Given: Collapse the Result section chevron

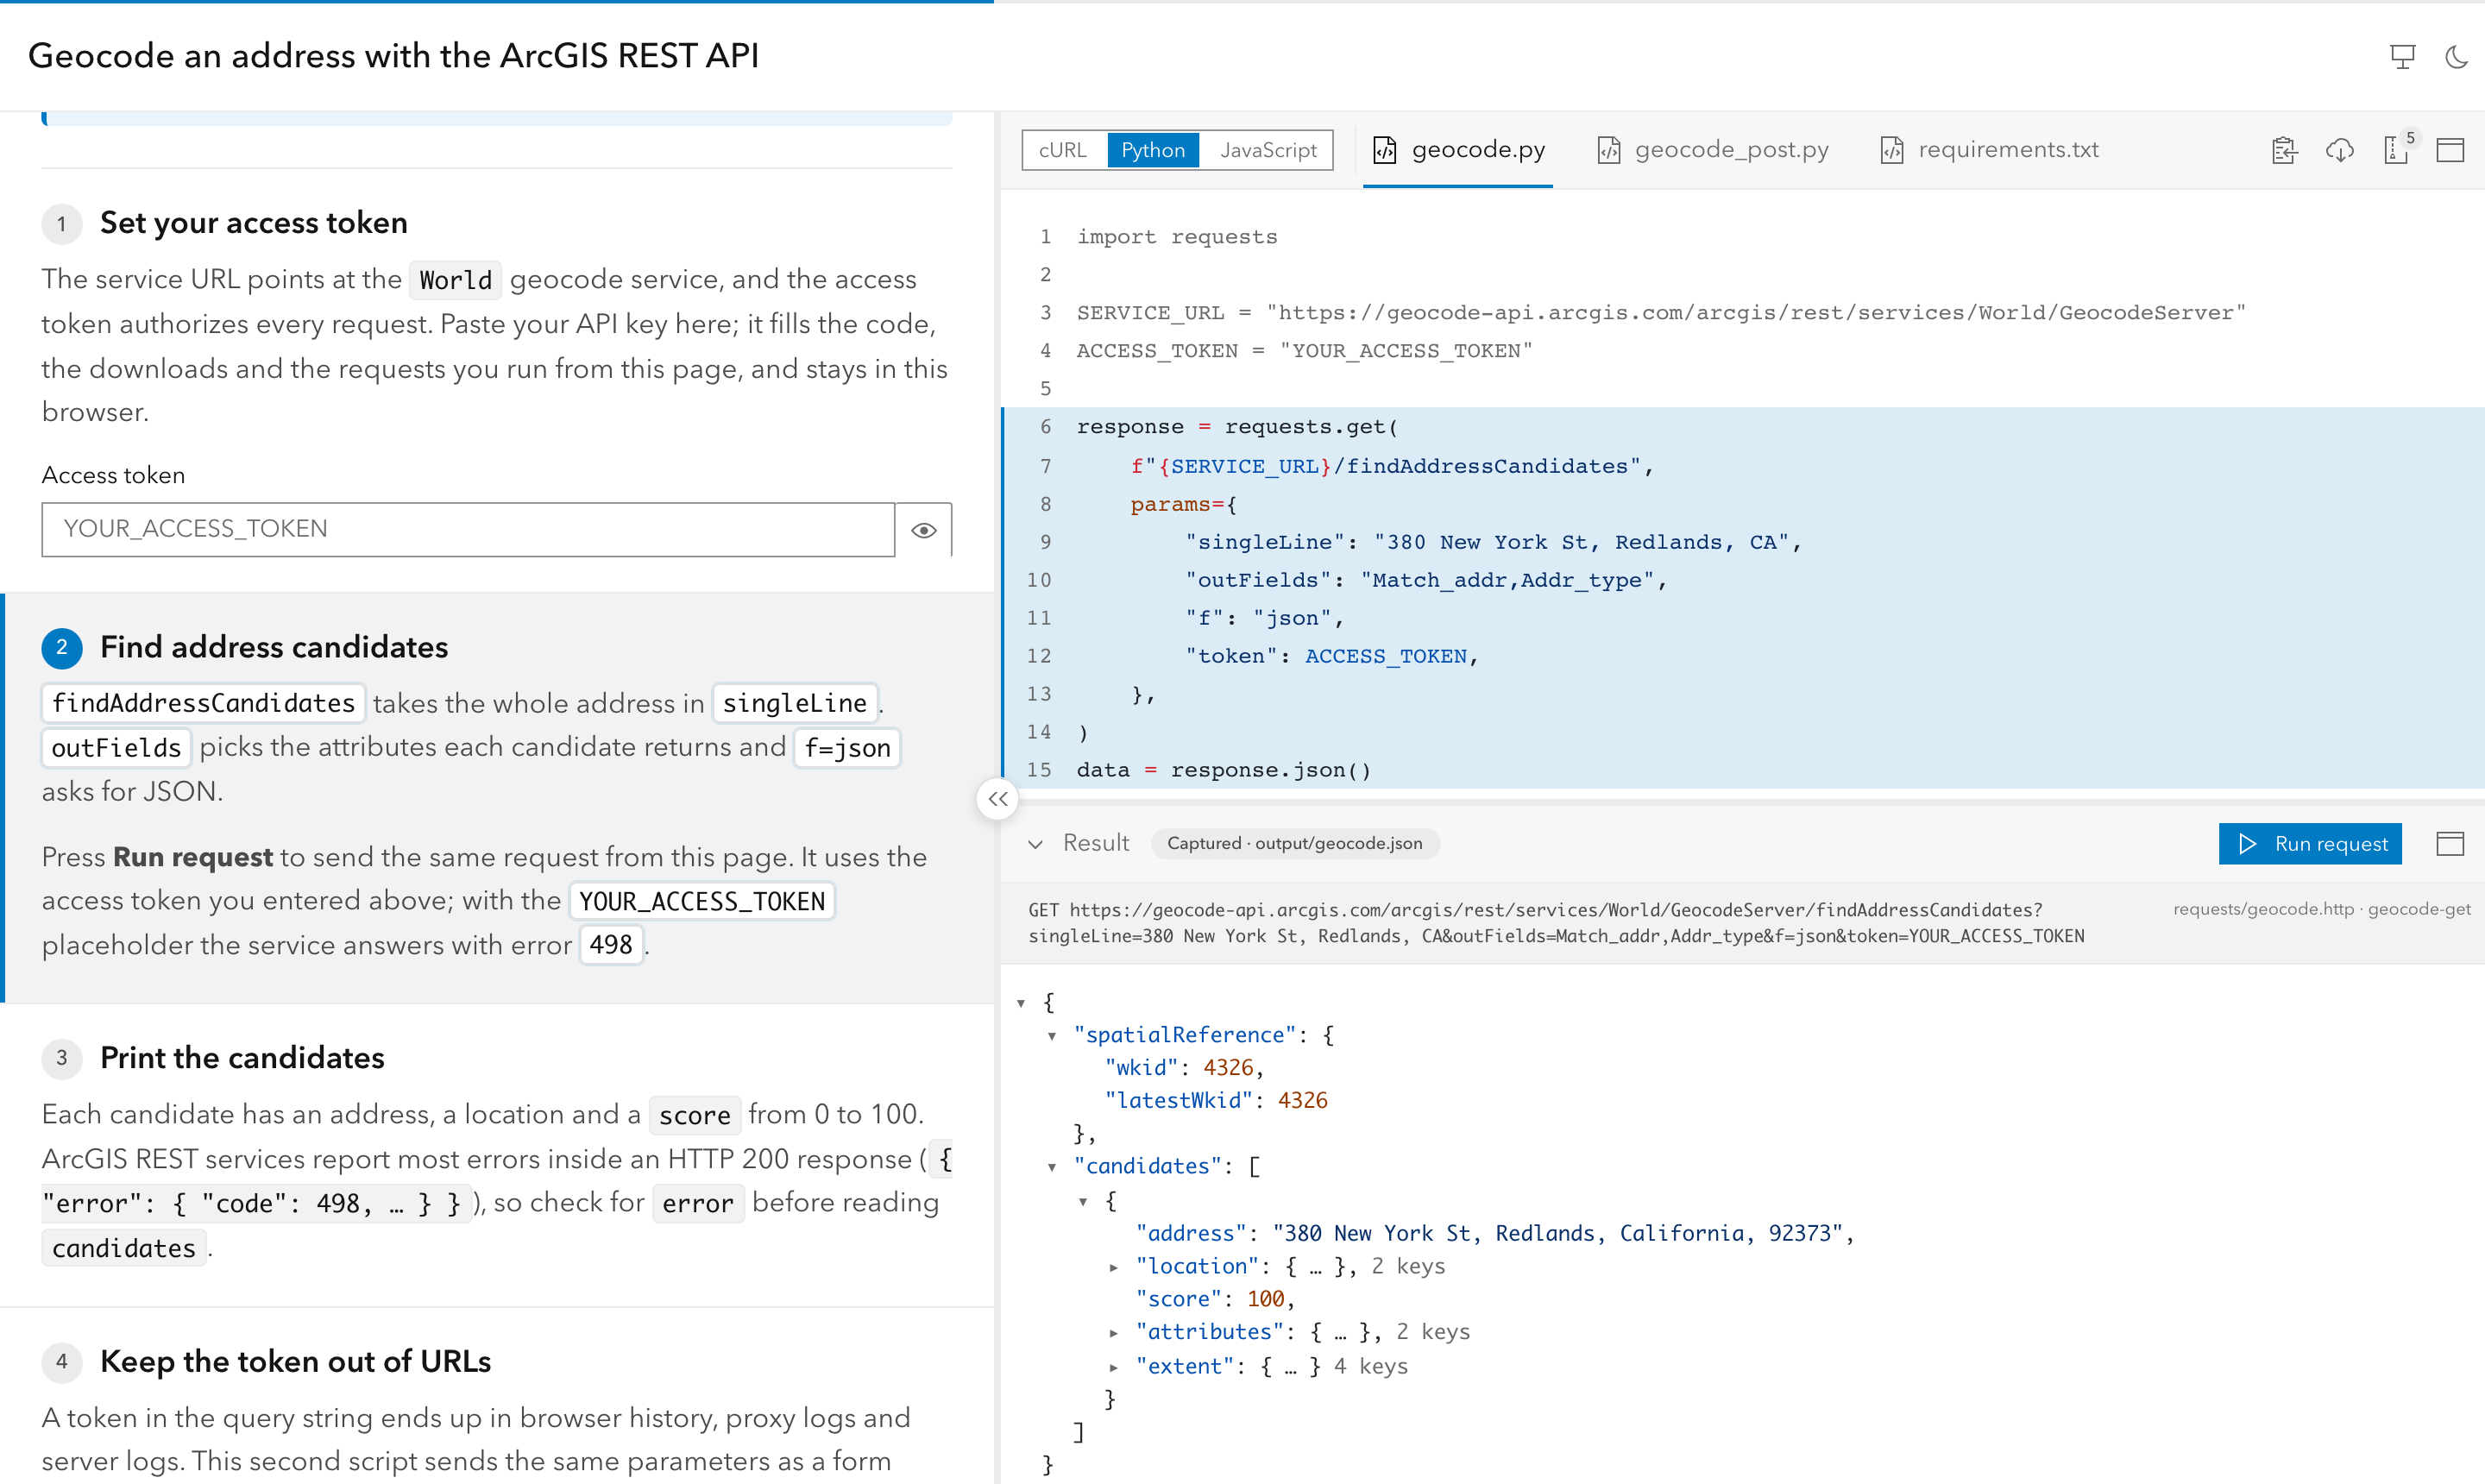Looking at the screenshot, I should click(1035, 843).
